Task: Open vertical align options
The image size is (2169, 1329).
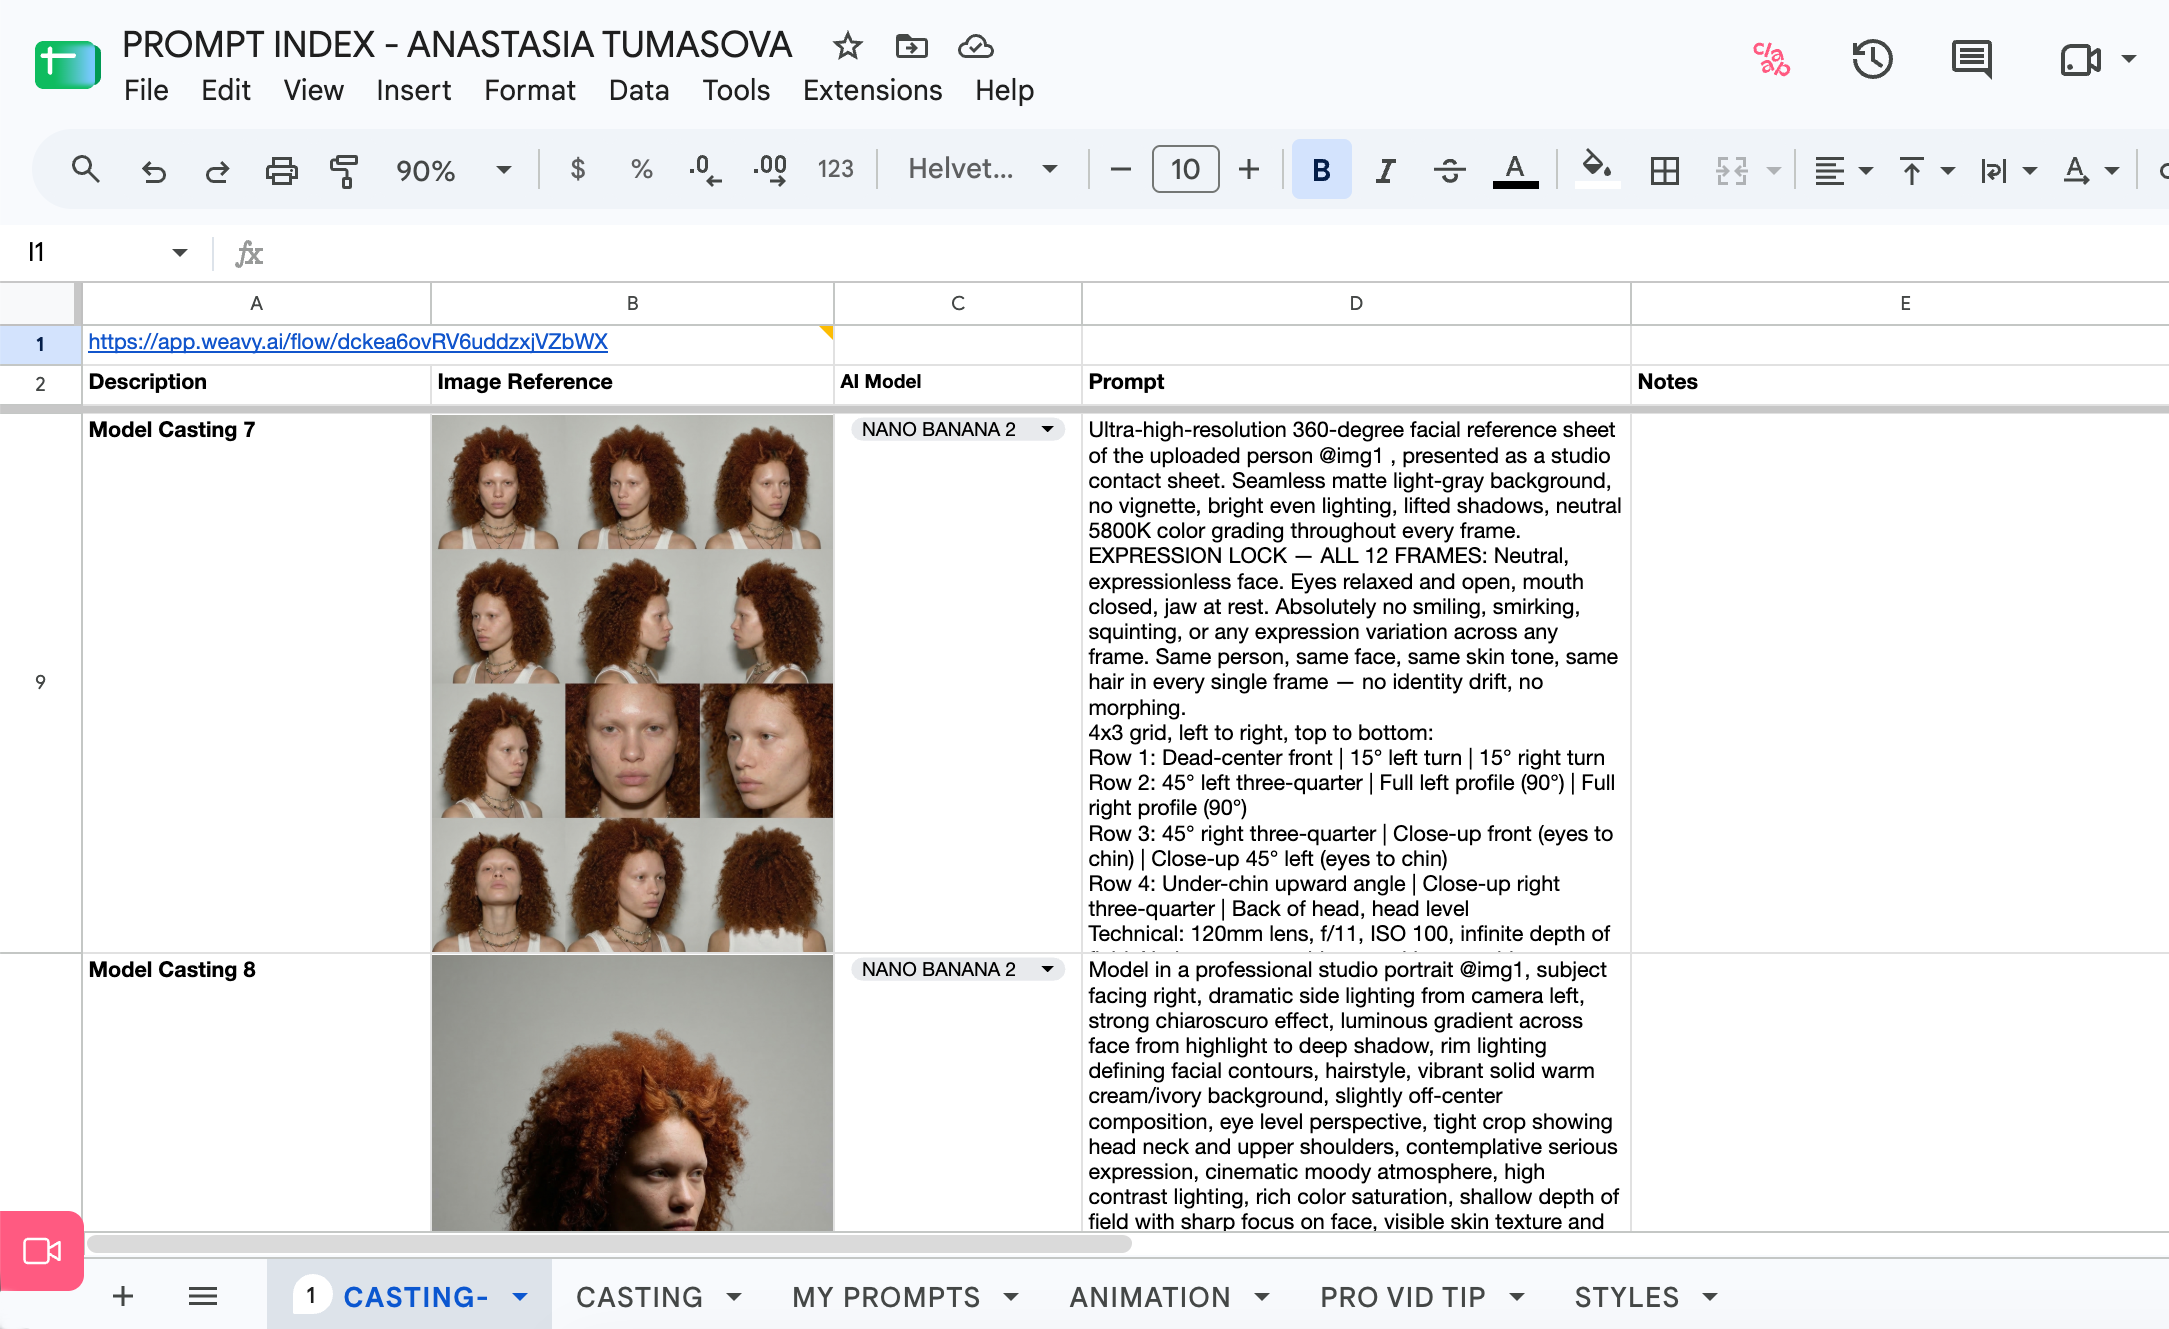Action: click(x=1925, y=171)
